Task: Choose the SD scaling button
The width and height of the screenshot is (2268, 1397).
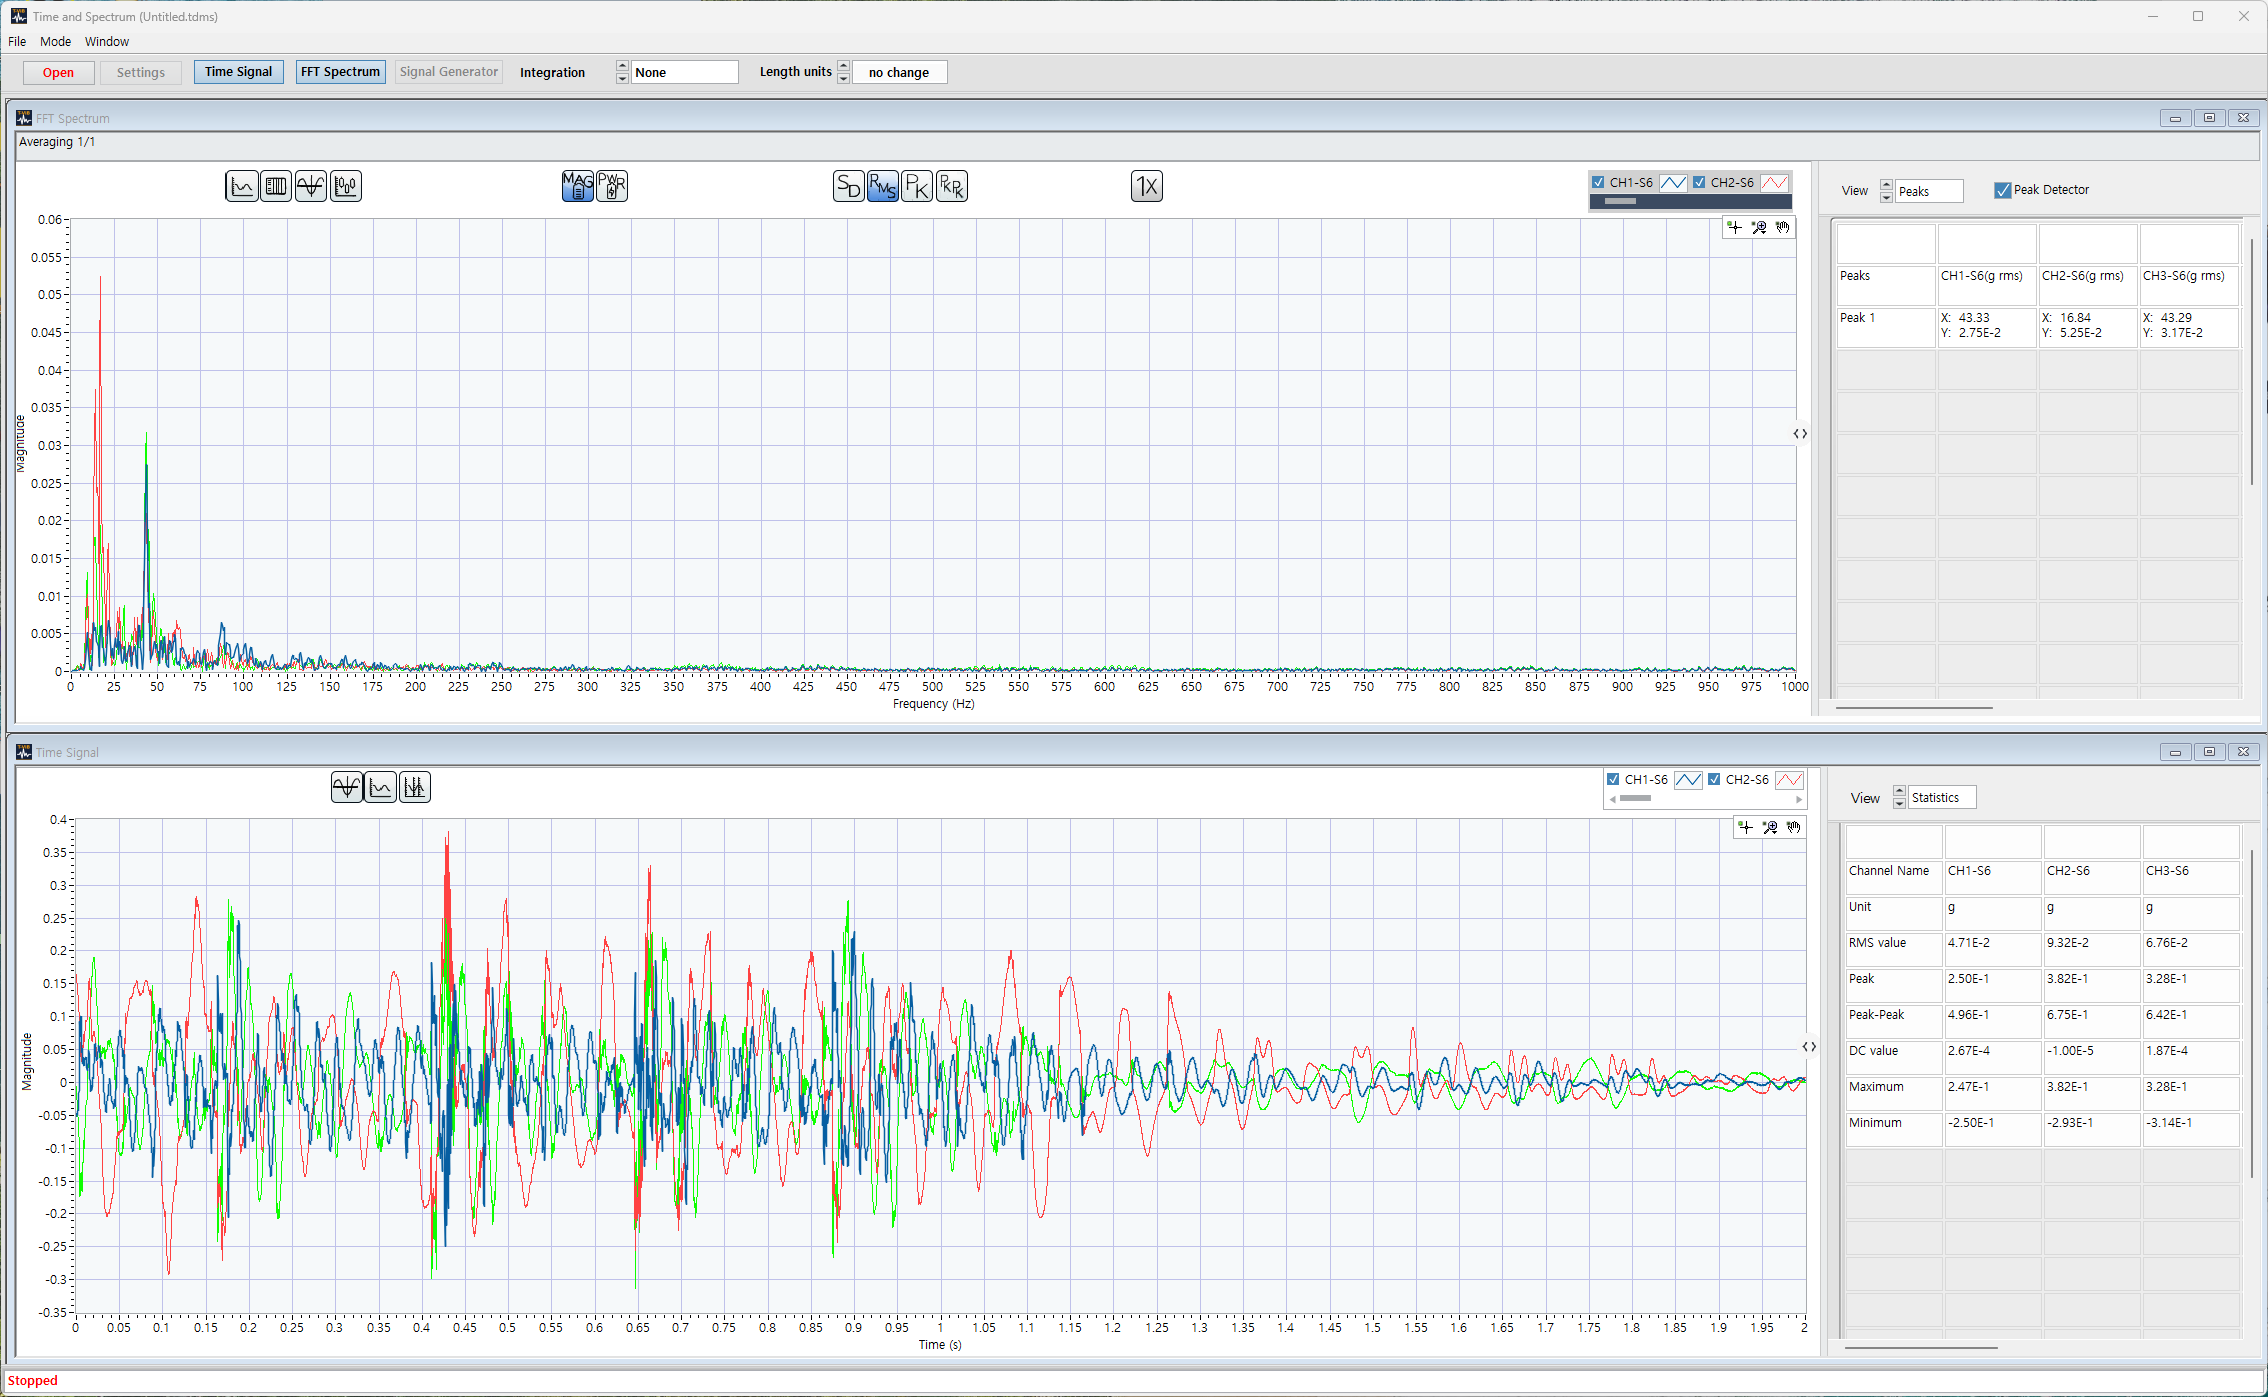Action: (848, 186)
